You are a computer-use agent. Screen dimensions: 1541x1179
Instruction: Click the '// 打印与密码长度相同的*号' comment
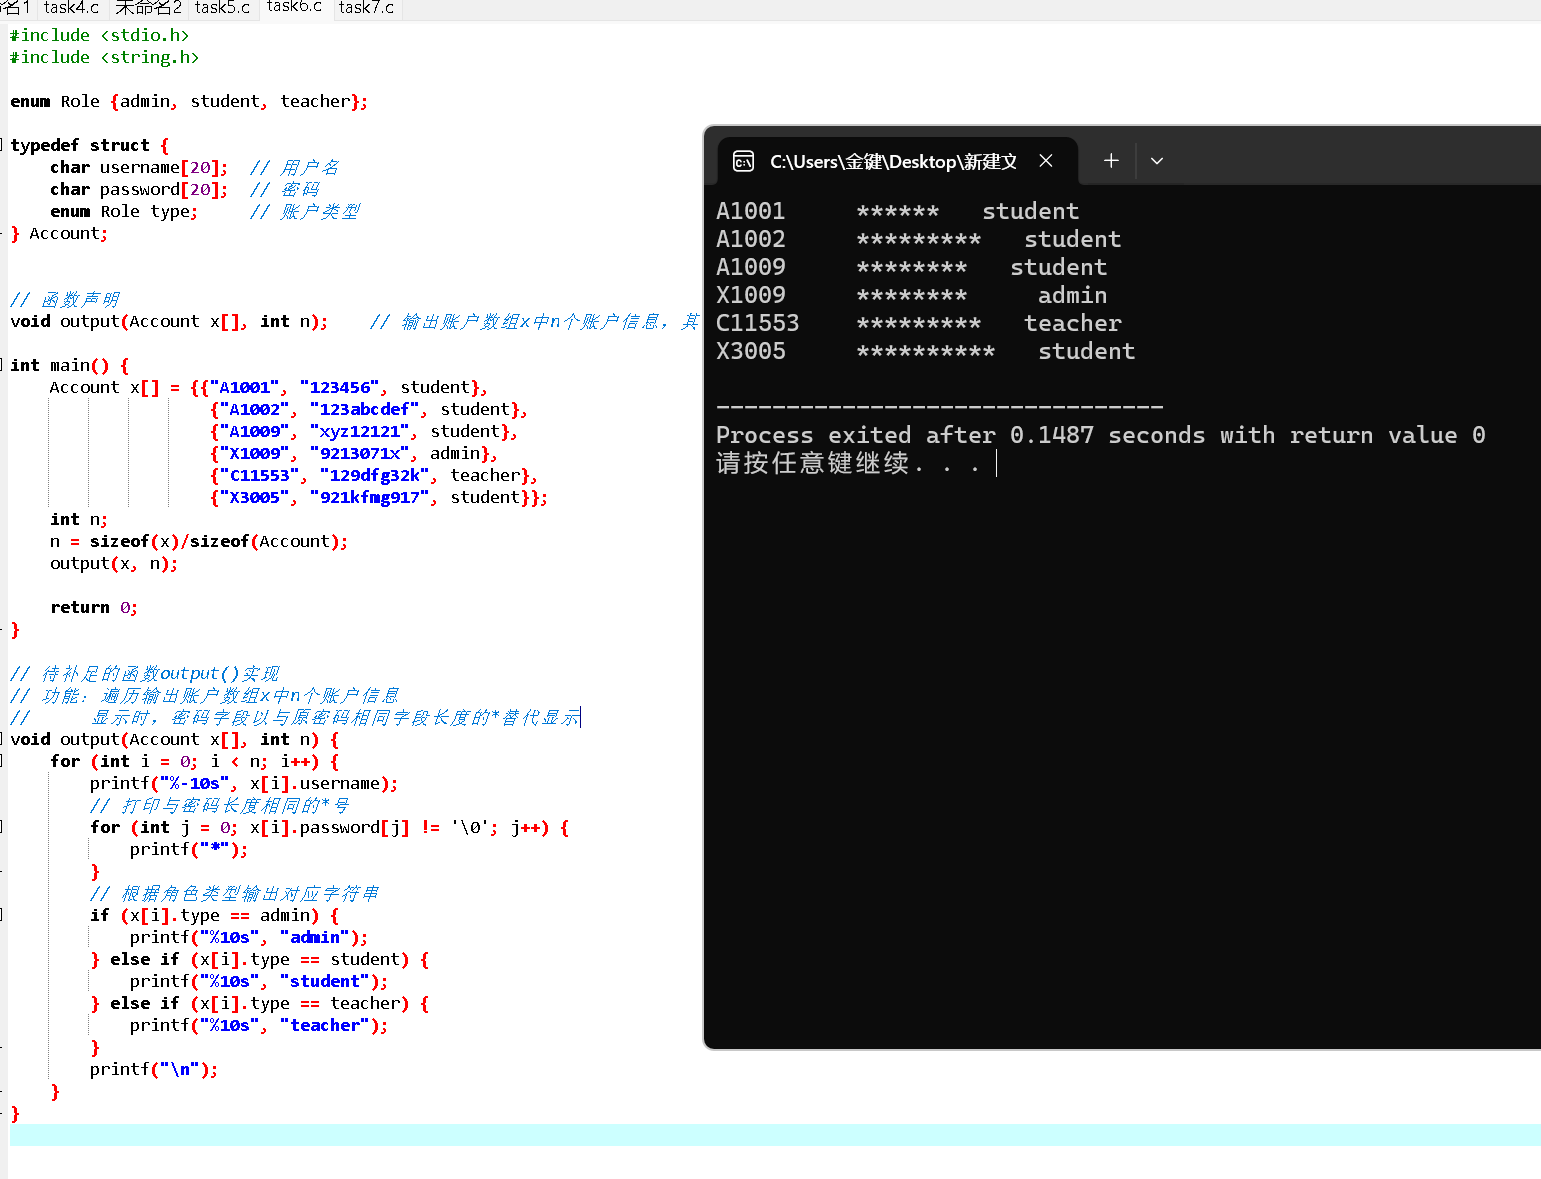coord(220,805)
